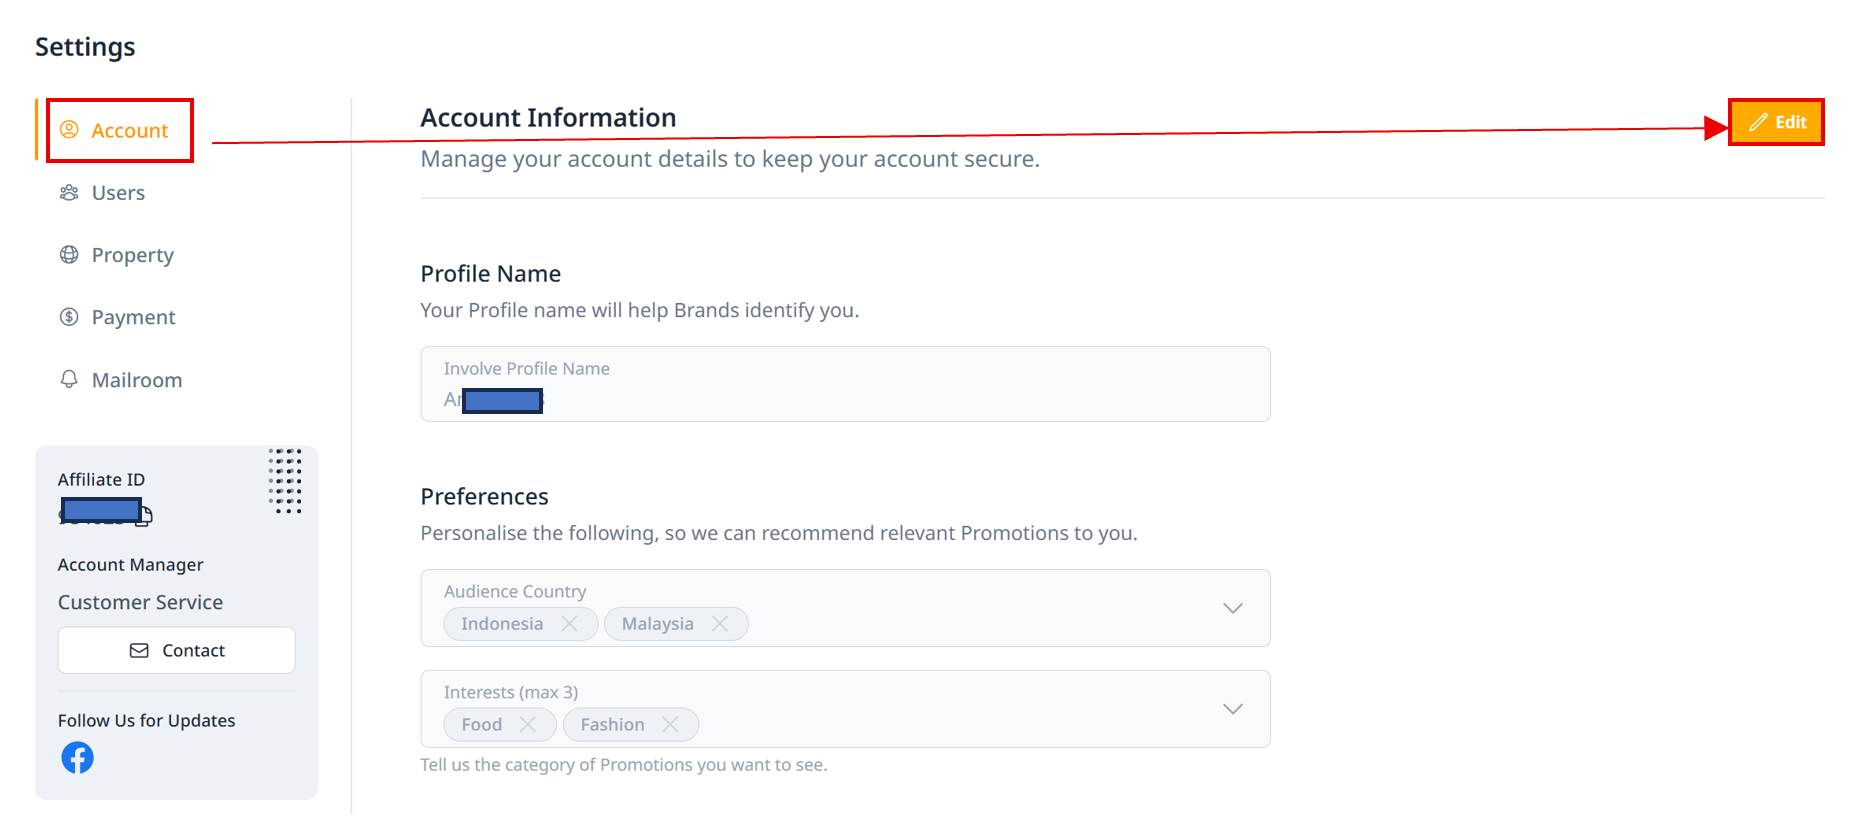Viewport: 1864px width, 826px height.
Task: Open the Facebook page icon
Action: point(77,758)
